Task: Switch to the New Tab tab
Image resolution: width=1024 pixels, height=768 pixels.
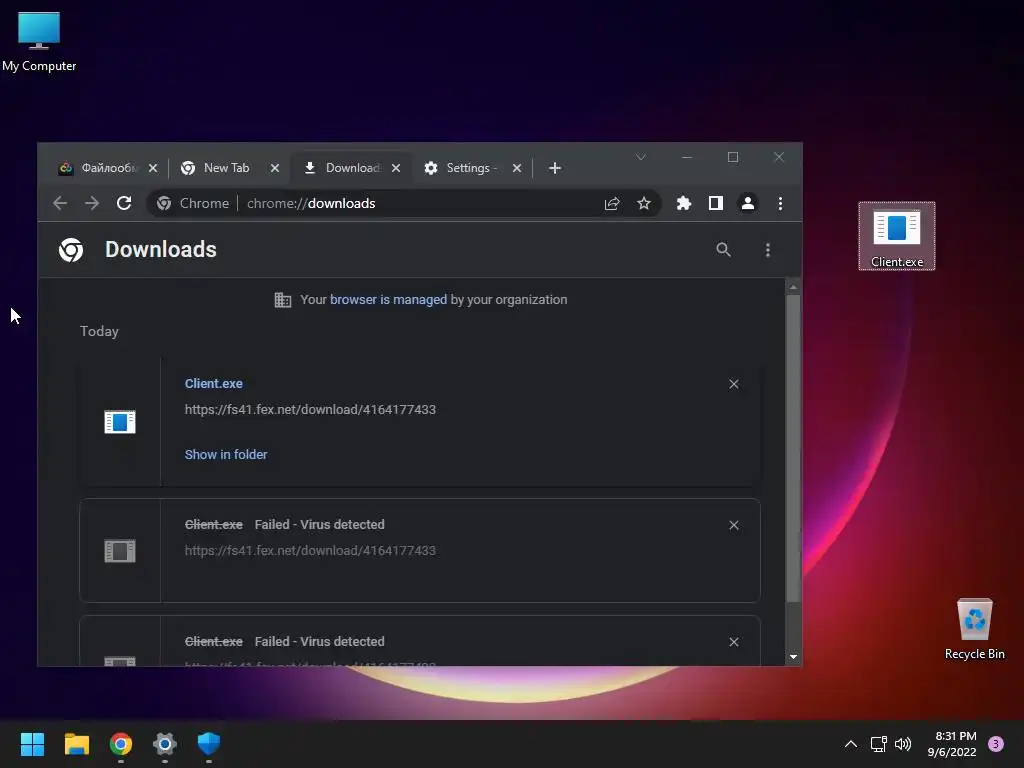Action: [x=227, y=168]
